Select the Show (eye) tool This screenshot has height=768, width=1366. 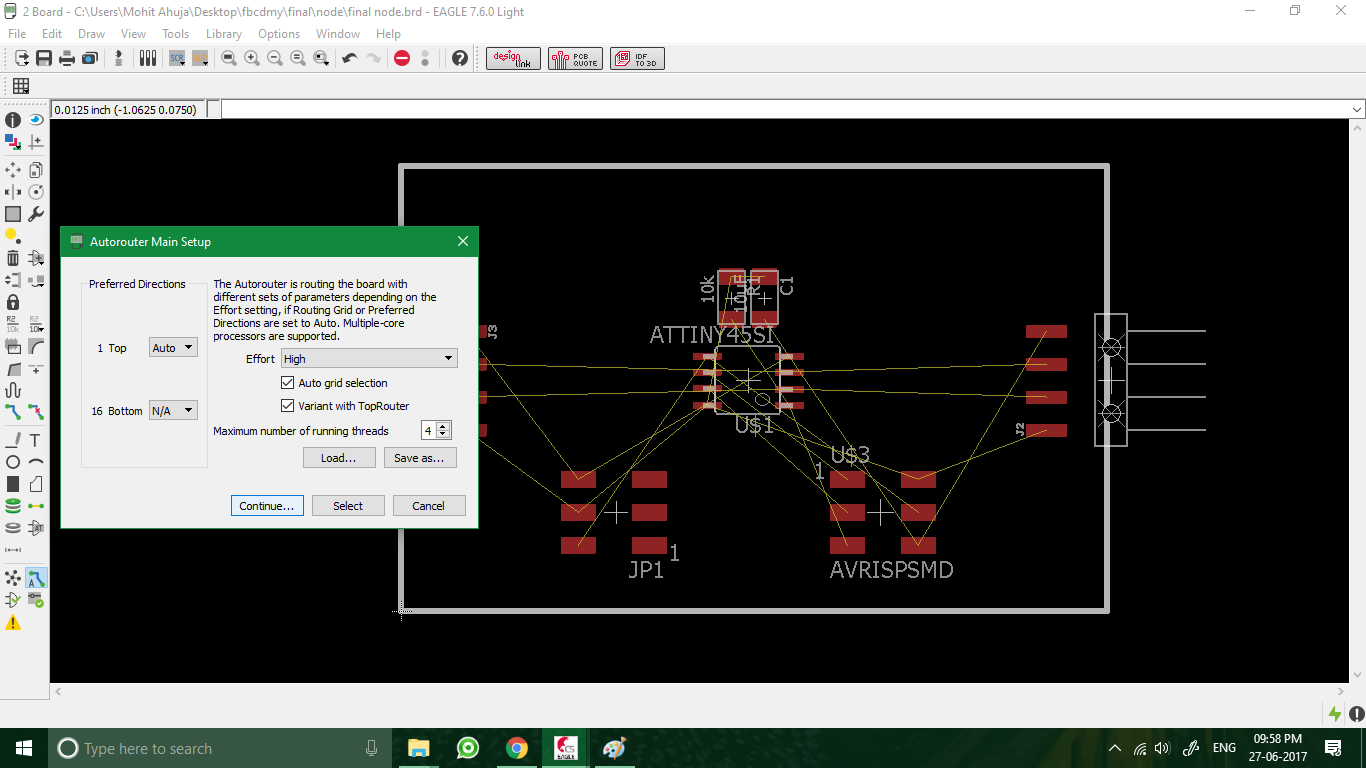(x=36, y=120)
